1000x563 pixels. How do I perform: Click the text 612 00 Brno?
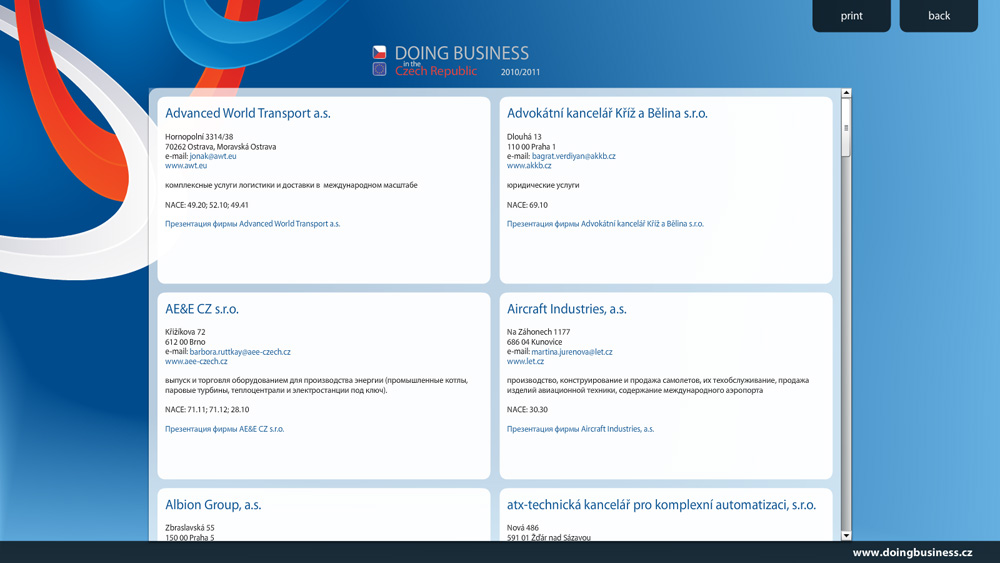click(x=185, y=342)
